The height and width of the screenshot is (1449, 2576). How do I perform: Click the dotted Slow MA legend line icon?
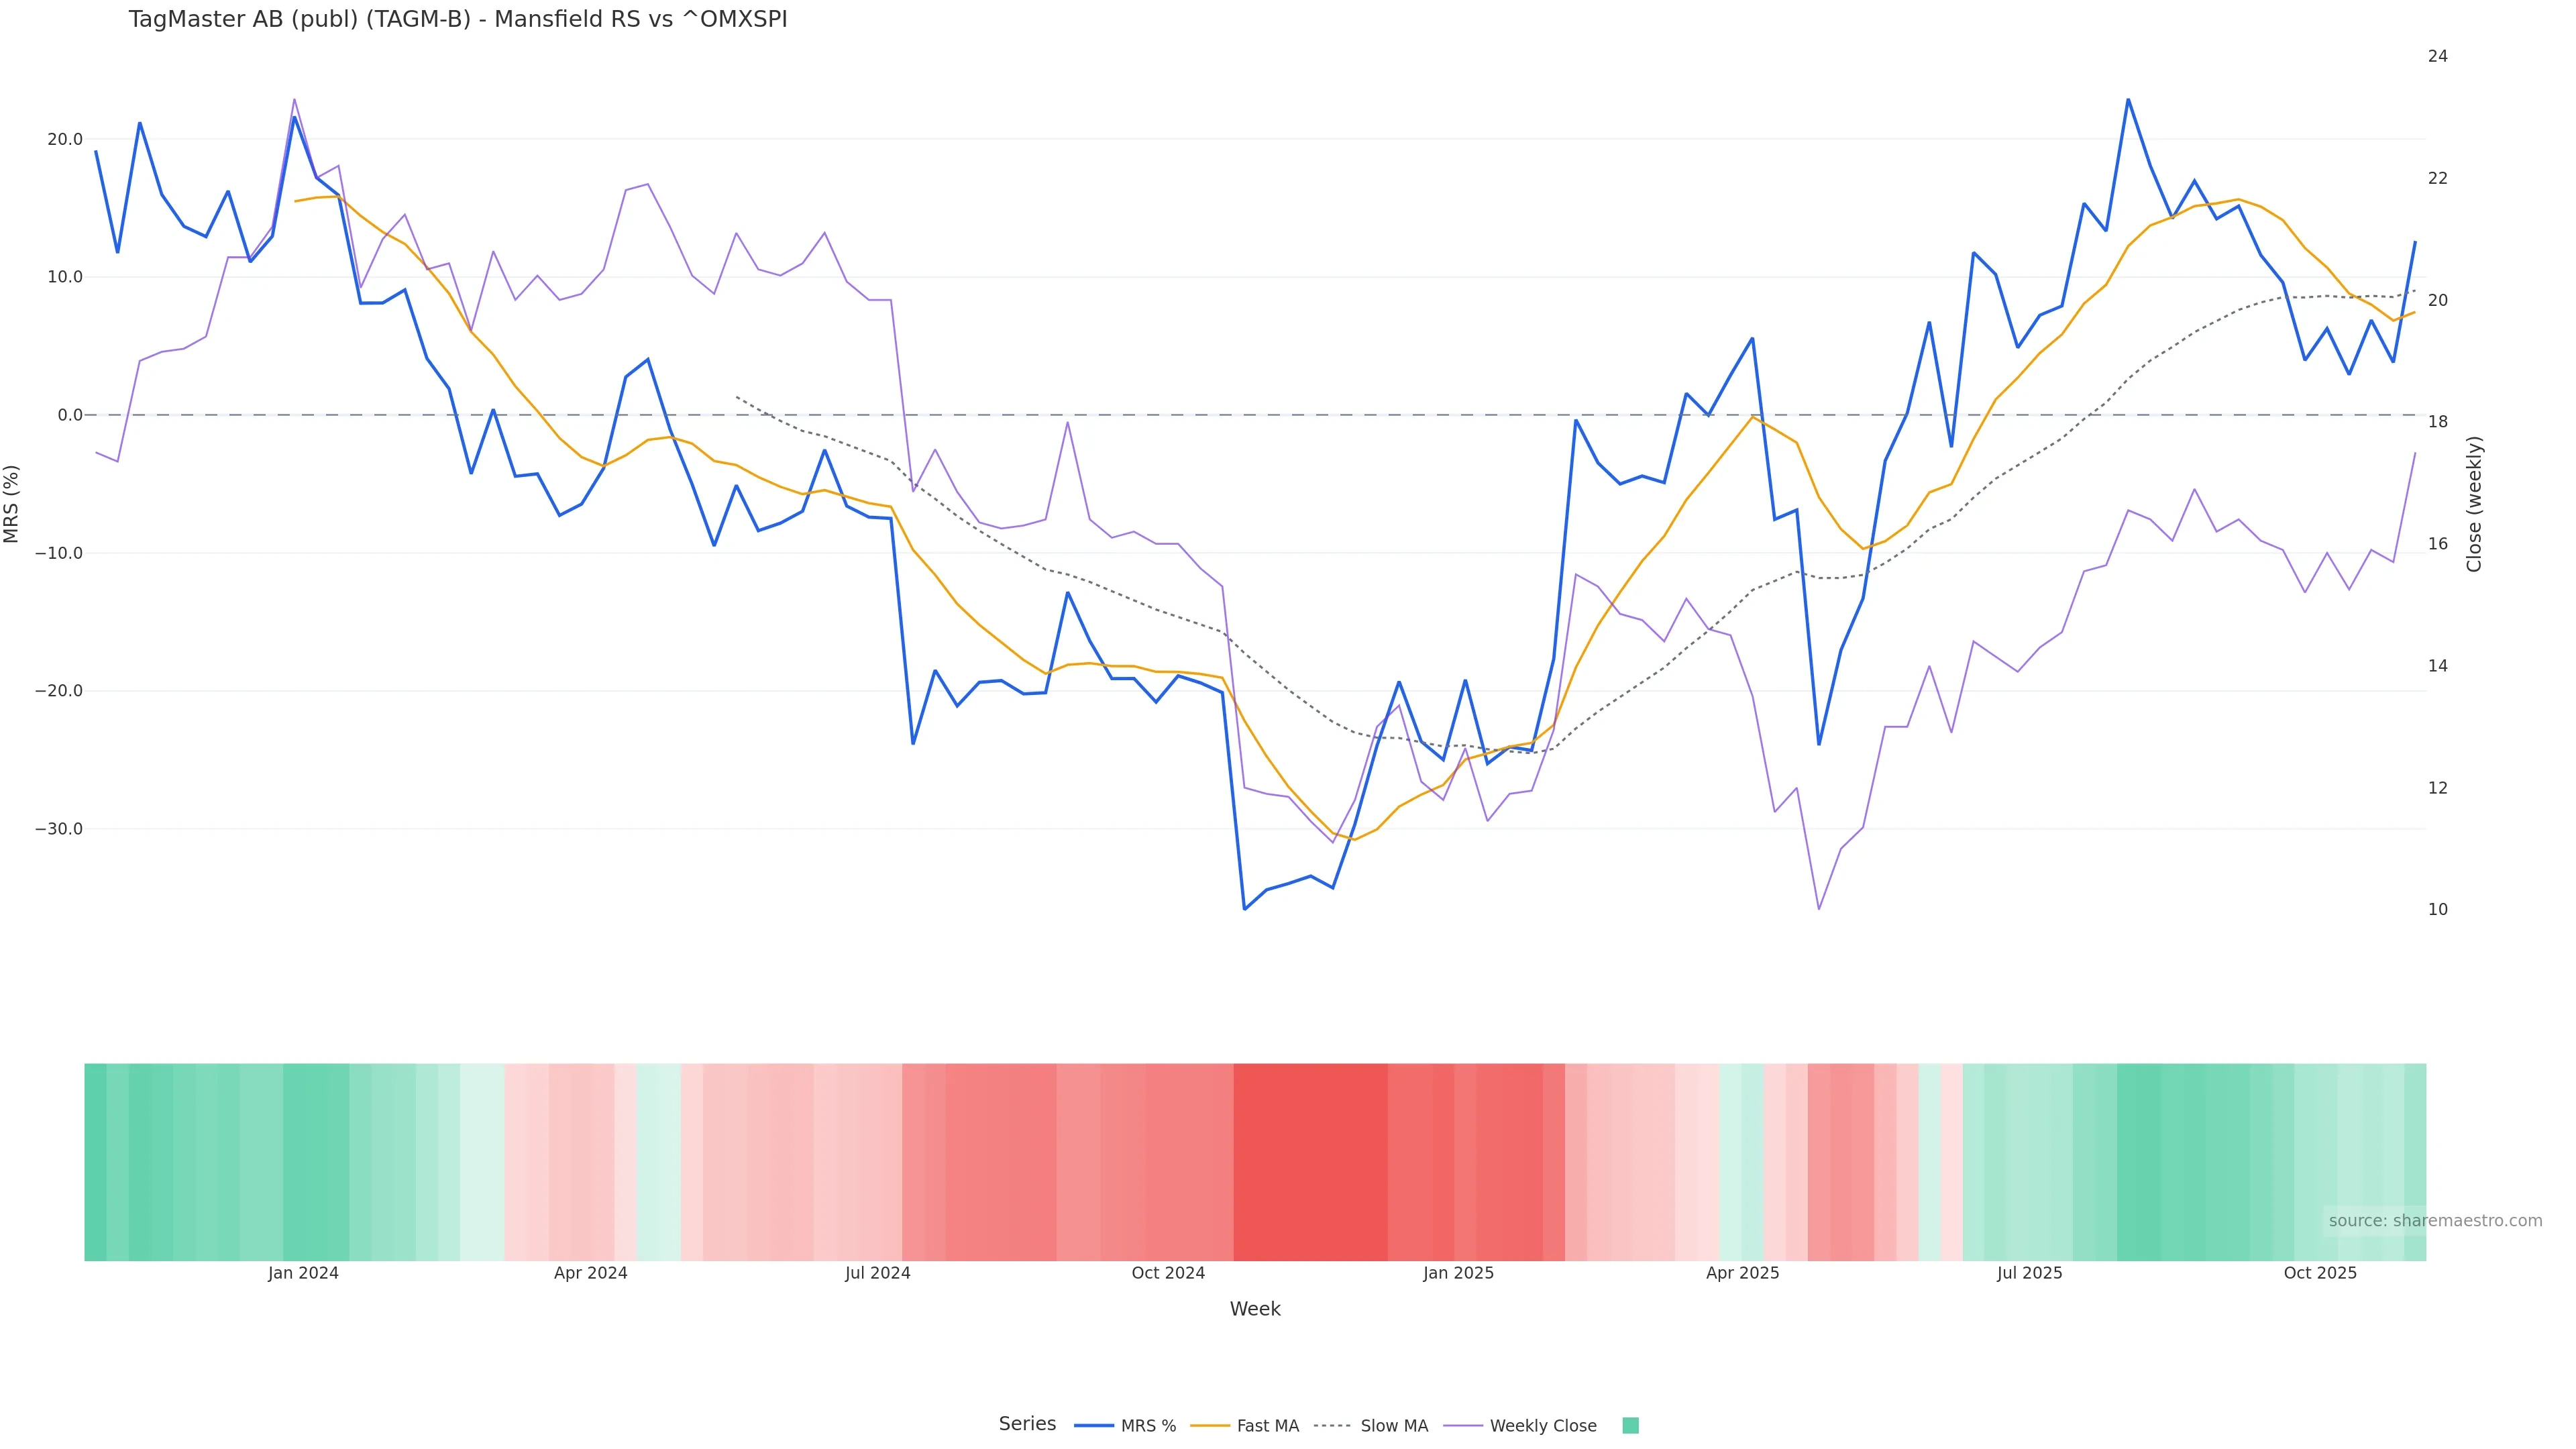point(1332,1426)
